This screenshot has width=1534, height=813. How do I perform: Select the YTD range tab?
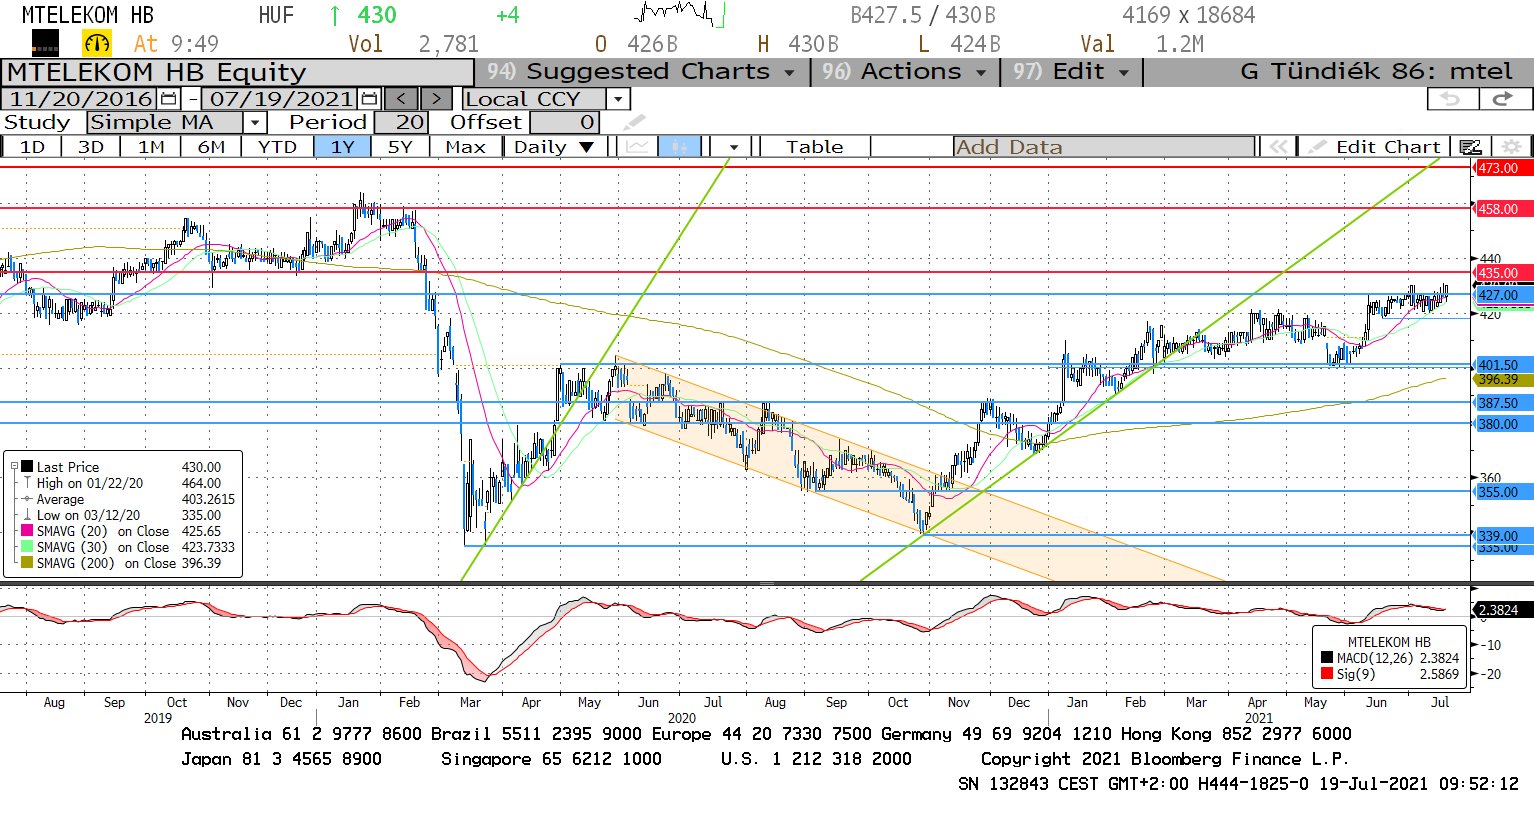point(277,147)
